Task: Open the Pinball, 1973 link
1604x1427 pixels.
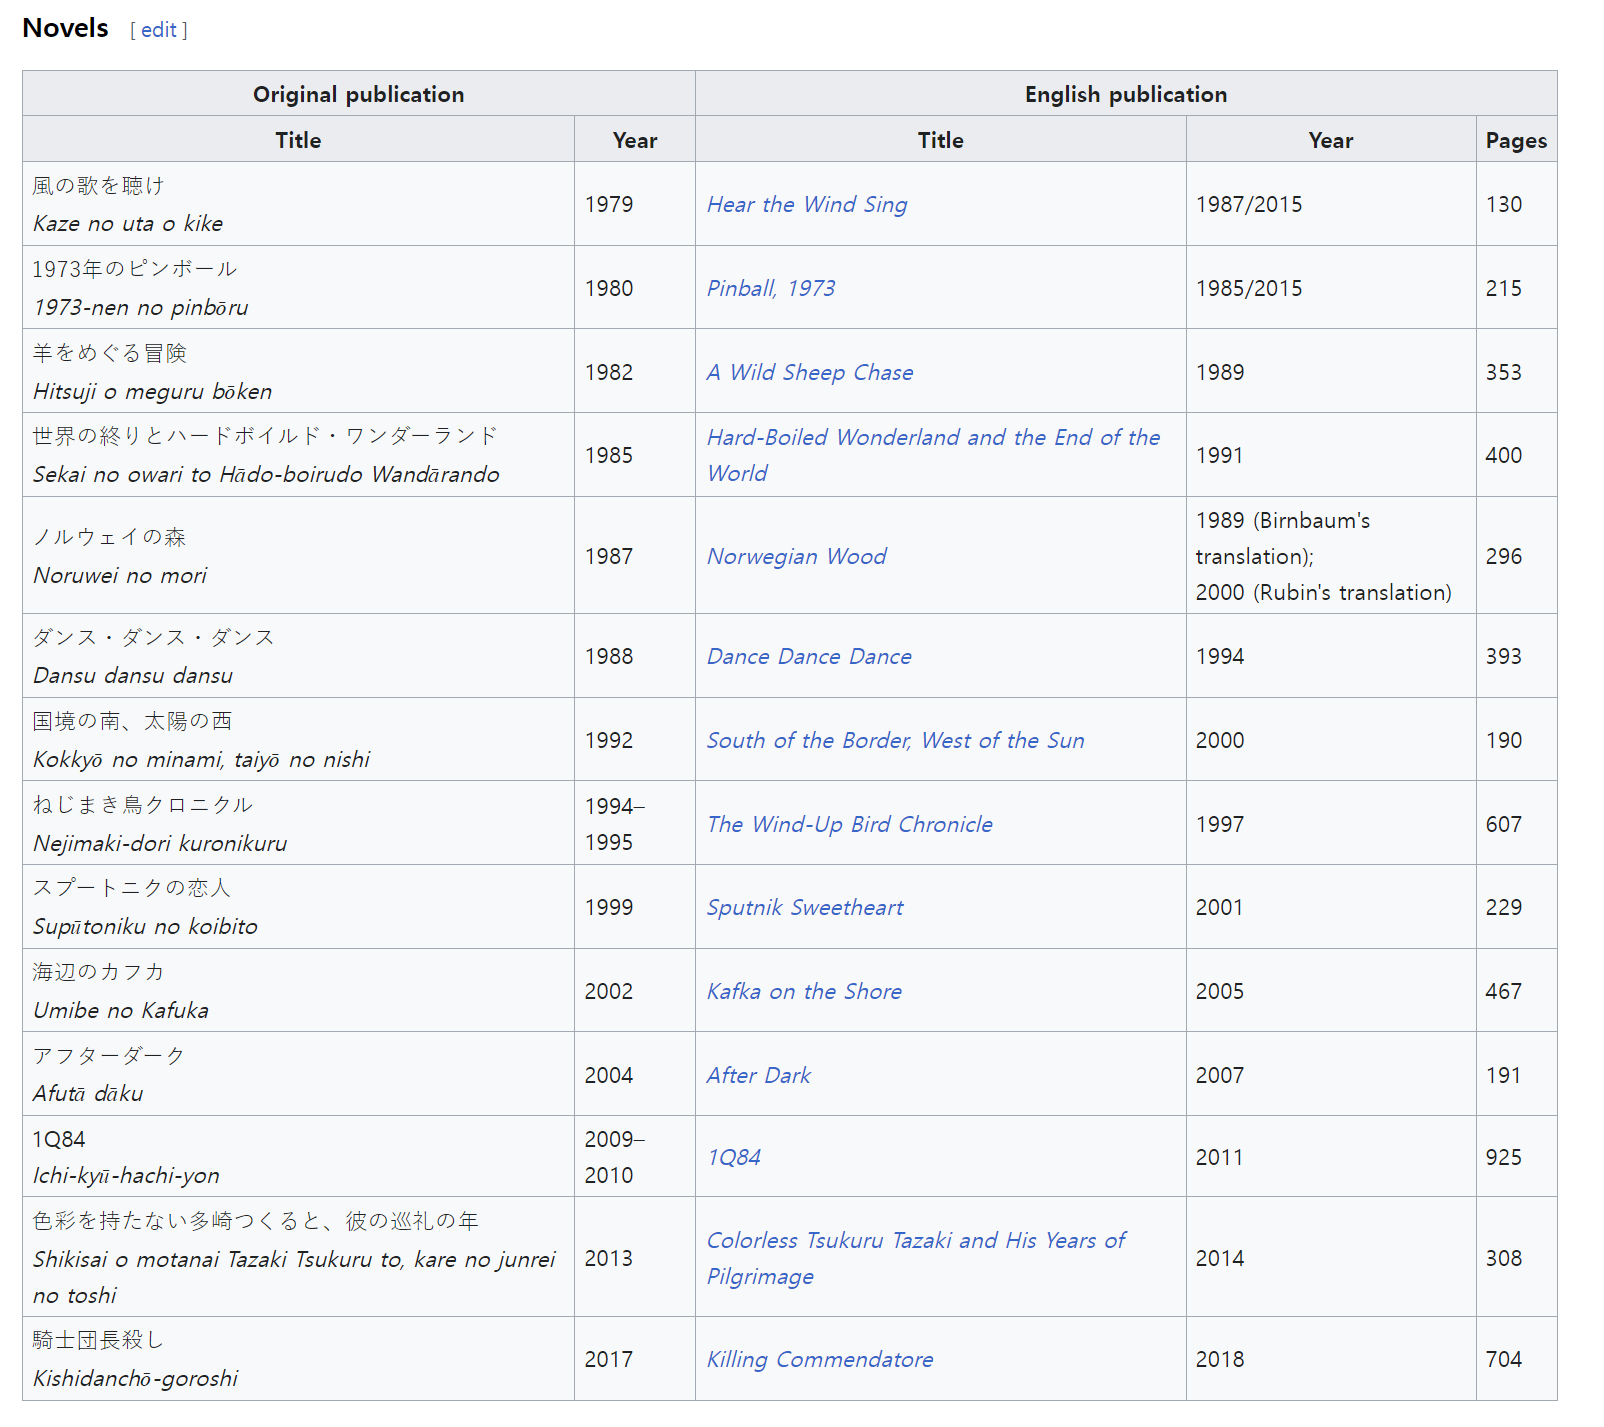Action: [x=771, y=288]
